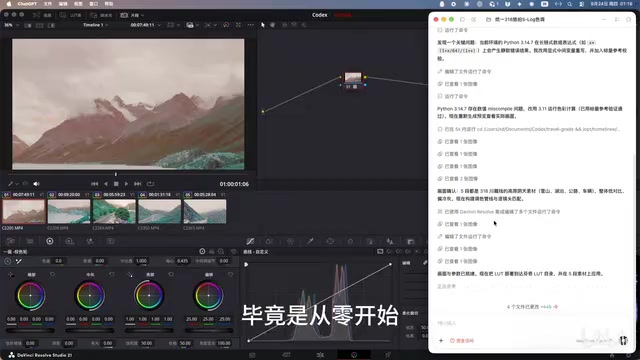Open the Tracker palette

(350, 241)
